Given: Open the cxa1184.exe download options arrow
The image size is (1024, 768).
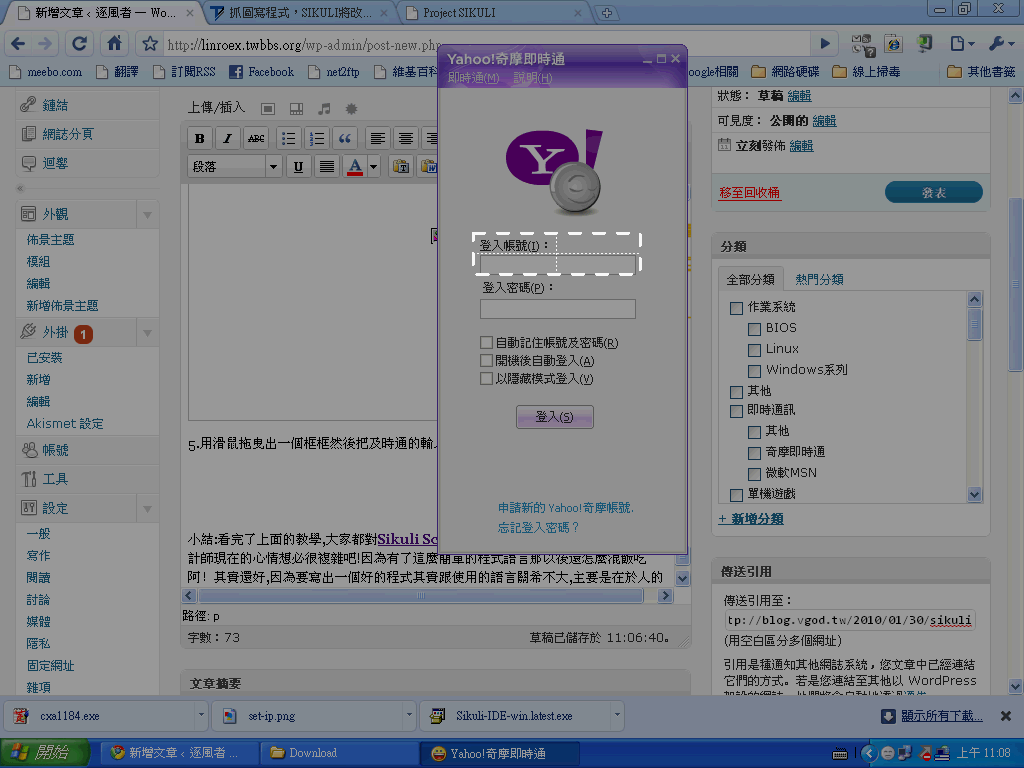Looking at the screenshot, I should click(x=201, y=715).
